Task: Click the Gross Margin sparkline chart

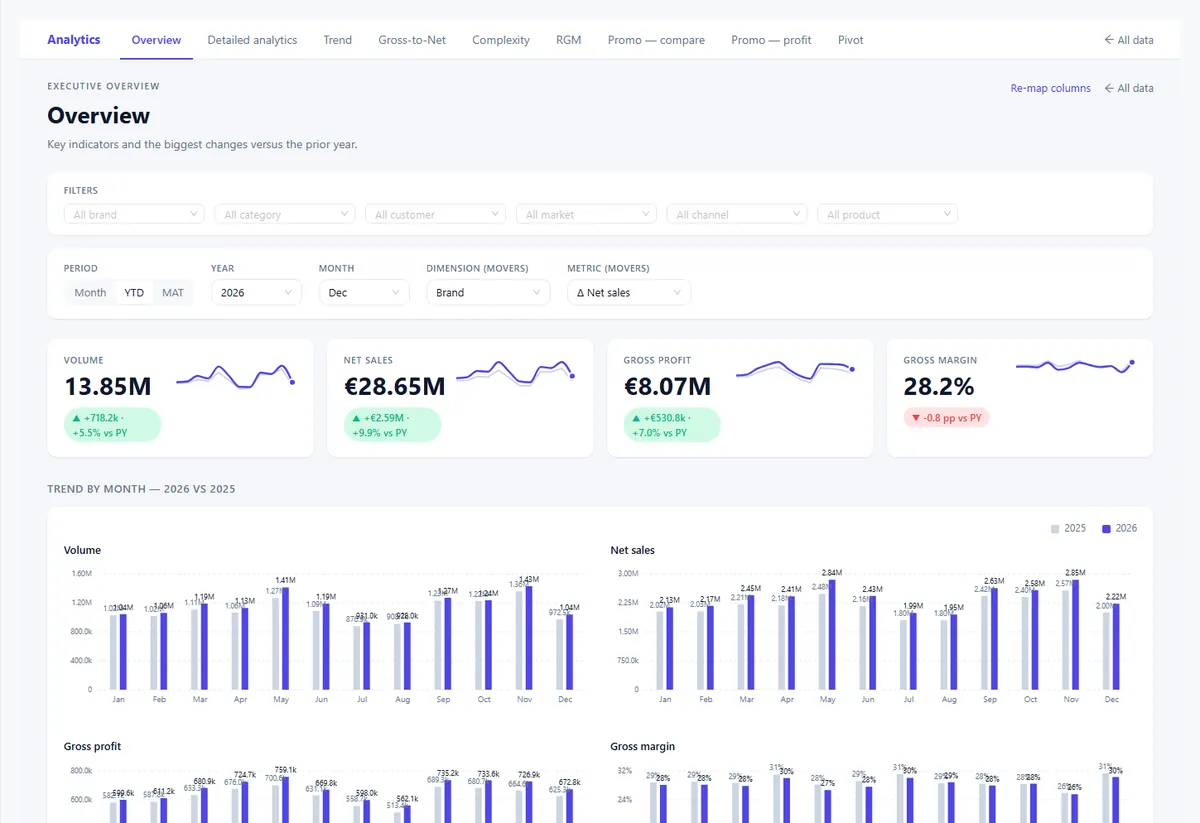Action: pyautogui.click(x=1075, y=367)
